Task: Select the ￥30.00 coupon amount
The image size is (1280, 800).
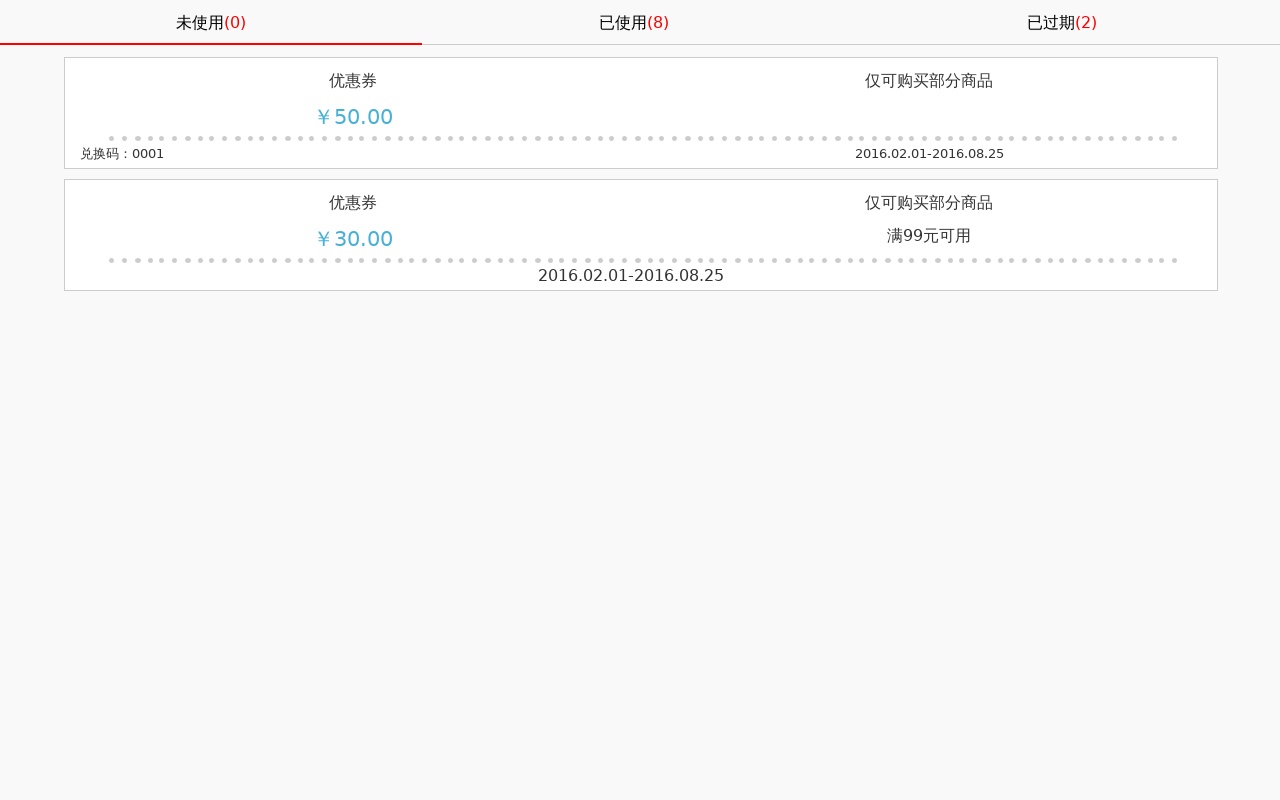Action: click(x=354, y=239)
